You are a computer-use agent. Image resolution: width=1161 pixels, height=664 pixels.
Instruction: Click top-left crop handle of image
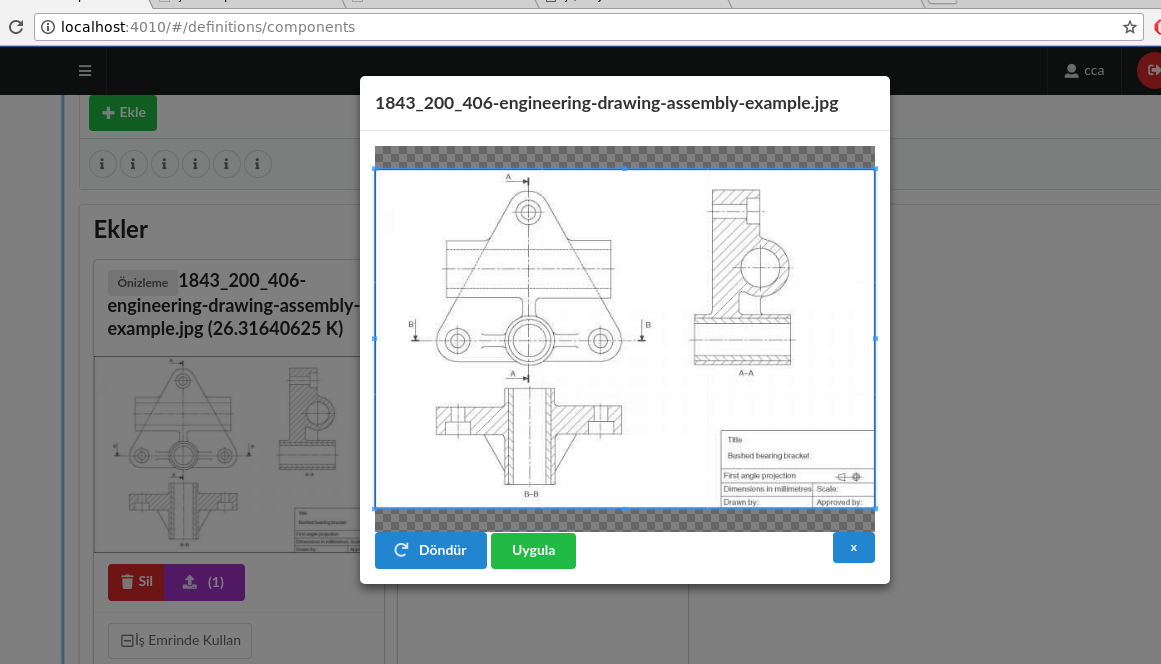(x=375, y=170)
